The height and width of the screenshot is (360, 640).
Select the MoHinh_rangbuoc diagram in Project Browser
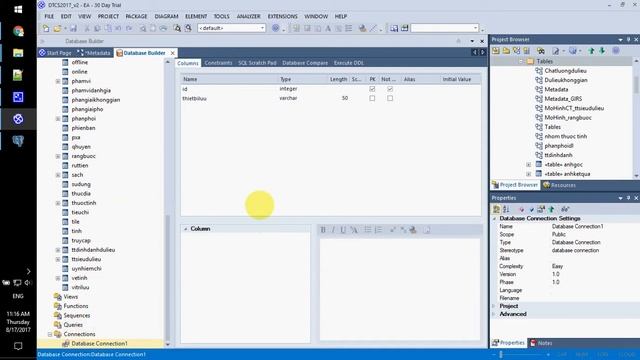click(x=568, y=118)
